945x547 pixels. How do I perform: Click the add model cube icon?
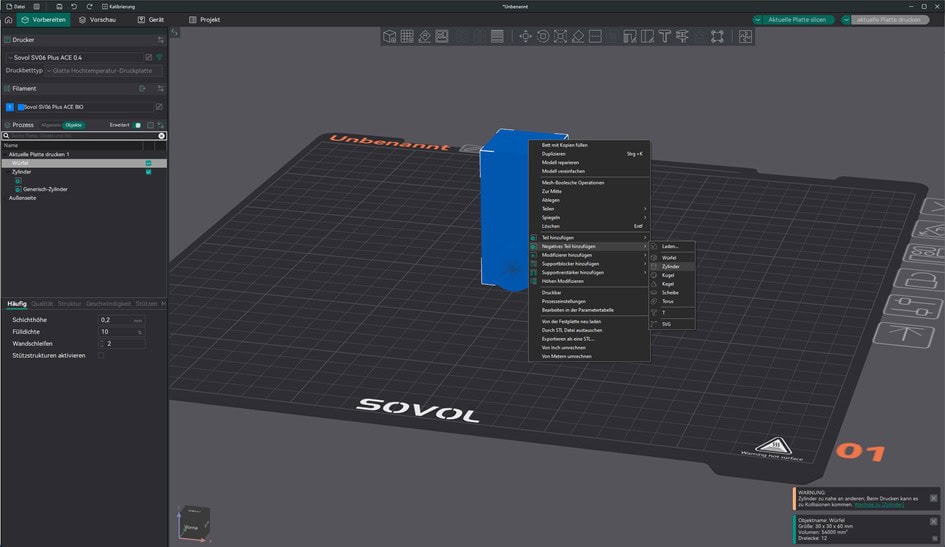[390, 37]
